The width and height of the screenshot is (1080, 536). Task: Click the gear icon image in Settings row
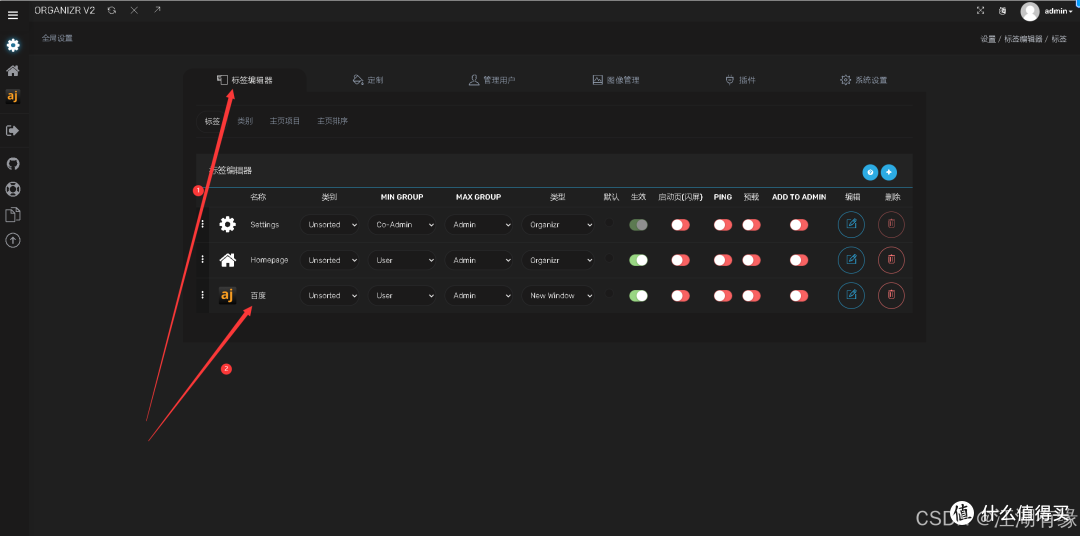[x=227, y=224]
